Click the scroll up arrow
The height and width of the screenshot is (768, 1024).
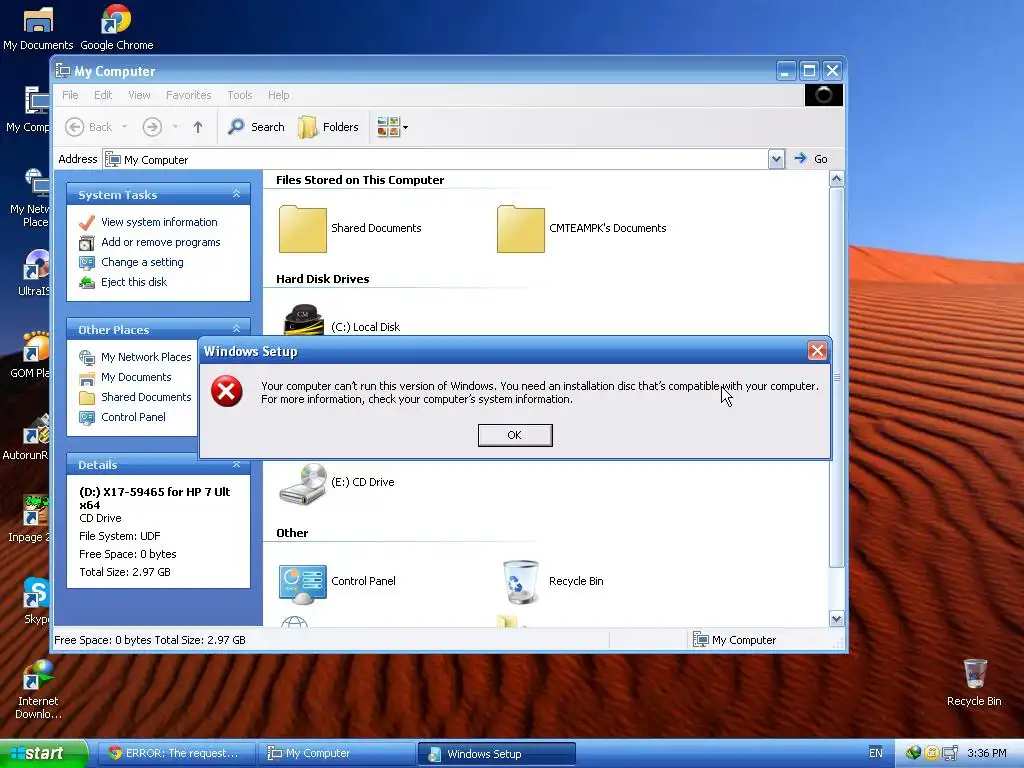pos(837,179)
